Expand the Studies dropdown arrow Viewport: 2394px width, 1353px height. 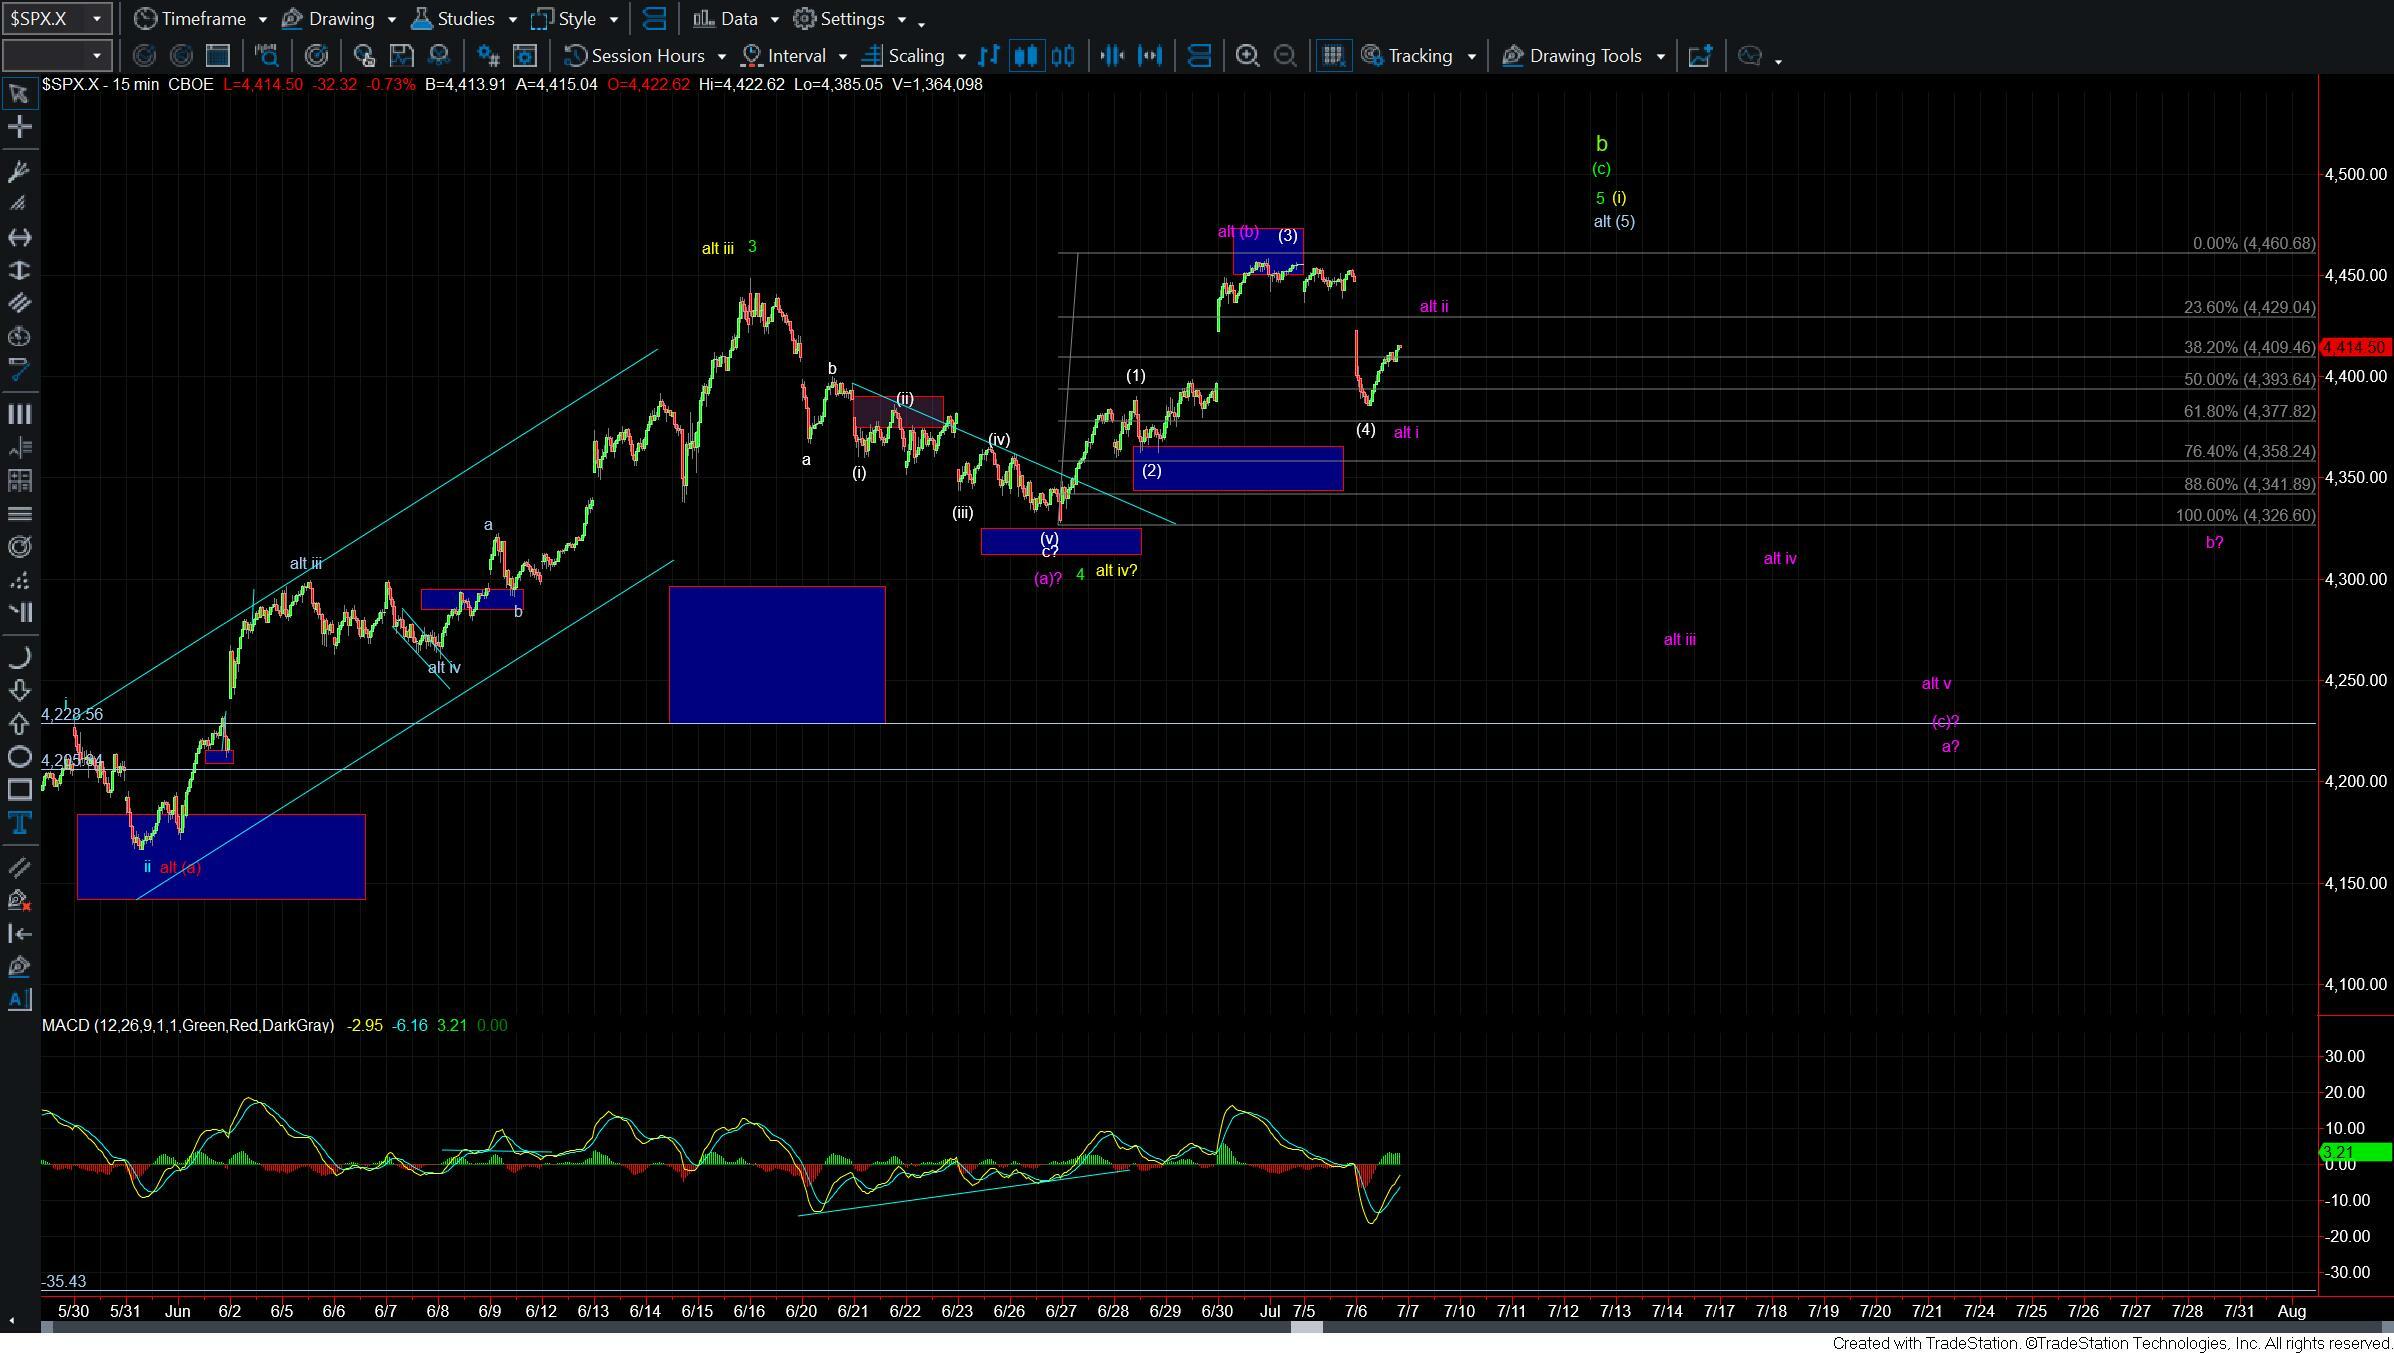512,19
